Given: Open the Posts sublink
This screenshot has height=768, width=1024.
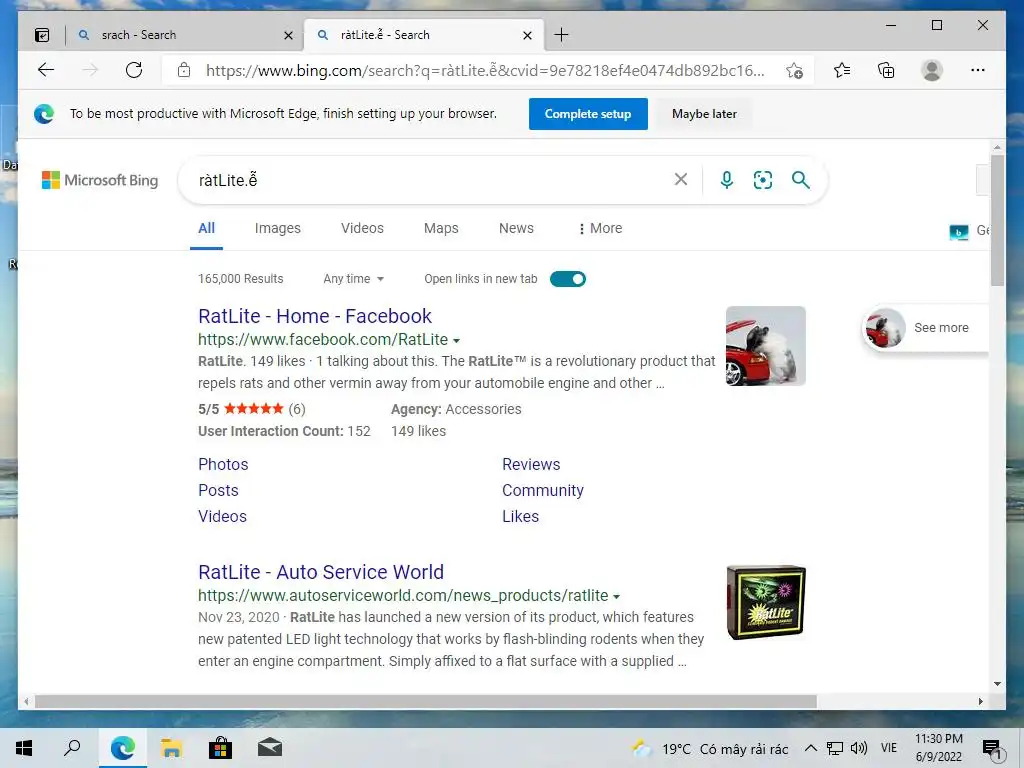Looking at the screenshot, I should pyautogui.click(x=218, y=490).
